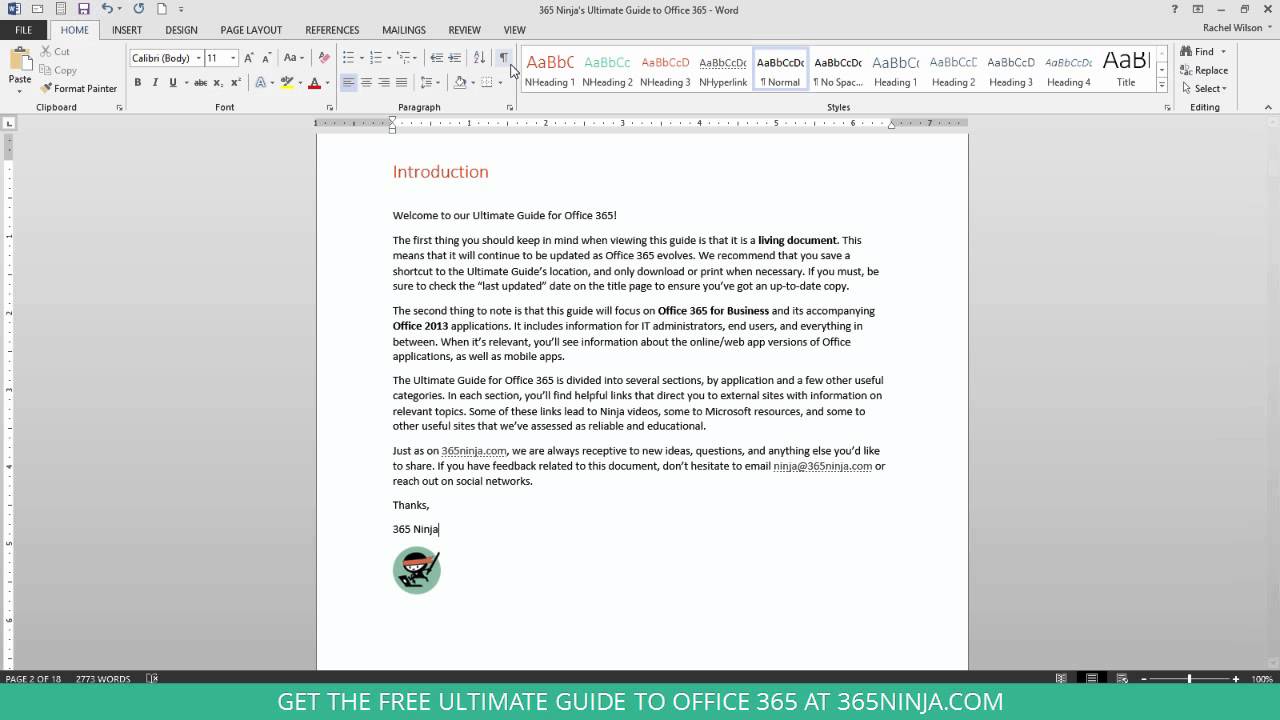Click the Format Painter brush

pos(79,88)
